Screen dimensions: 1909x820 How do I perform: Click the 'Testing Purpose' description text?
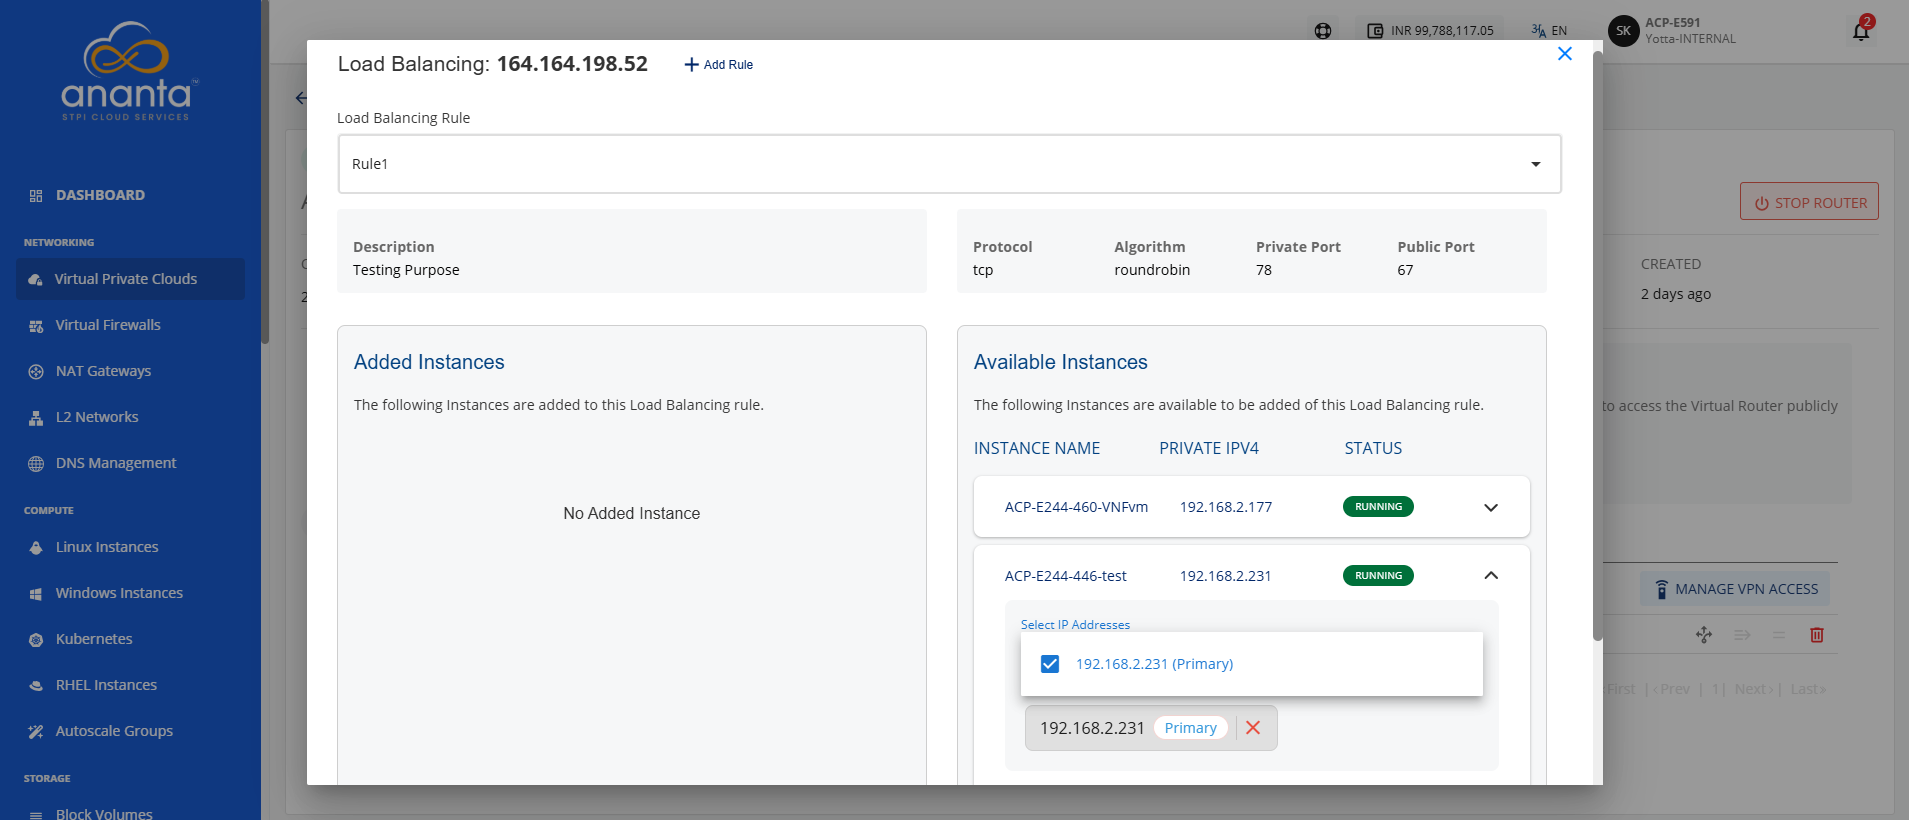tap(406, 270)
